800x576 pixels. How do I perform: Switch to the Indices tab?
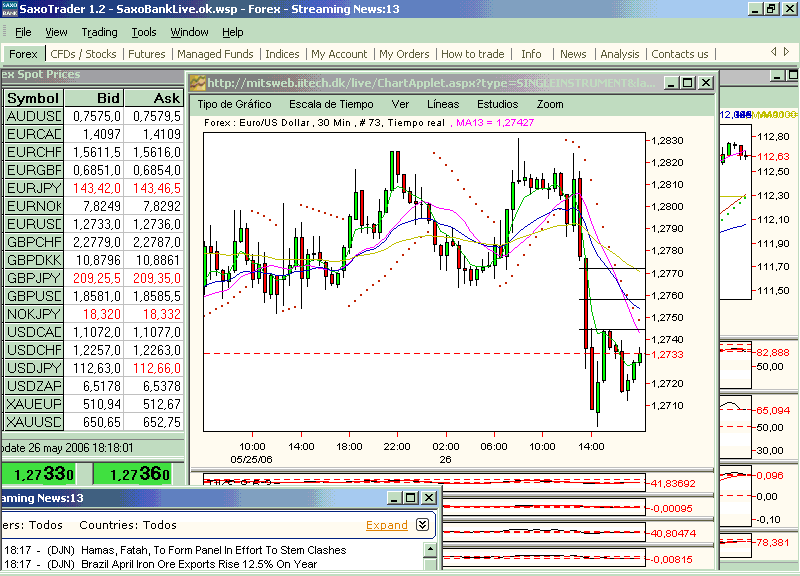(x=282, y=54)
